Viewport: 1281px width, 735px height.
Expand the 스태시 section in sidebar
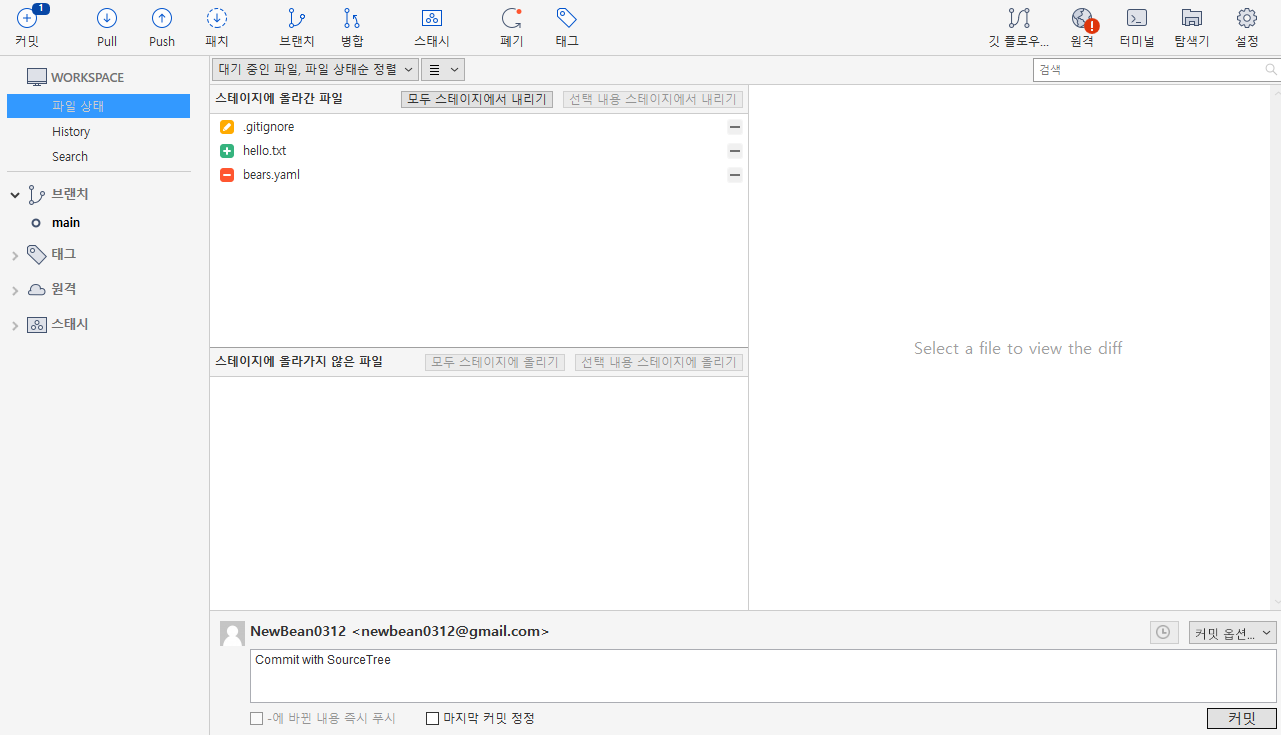pos(15,325)
